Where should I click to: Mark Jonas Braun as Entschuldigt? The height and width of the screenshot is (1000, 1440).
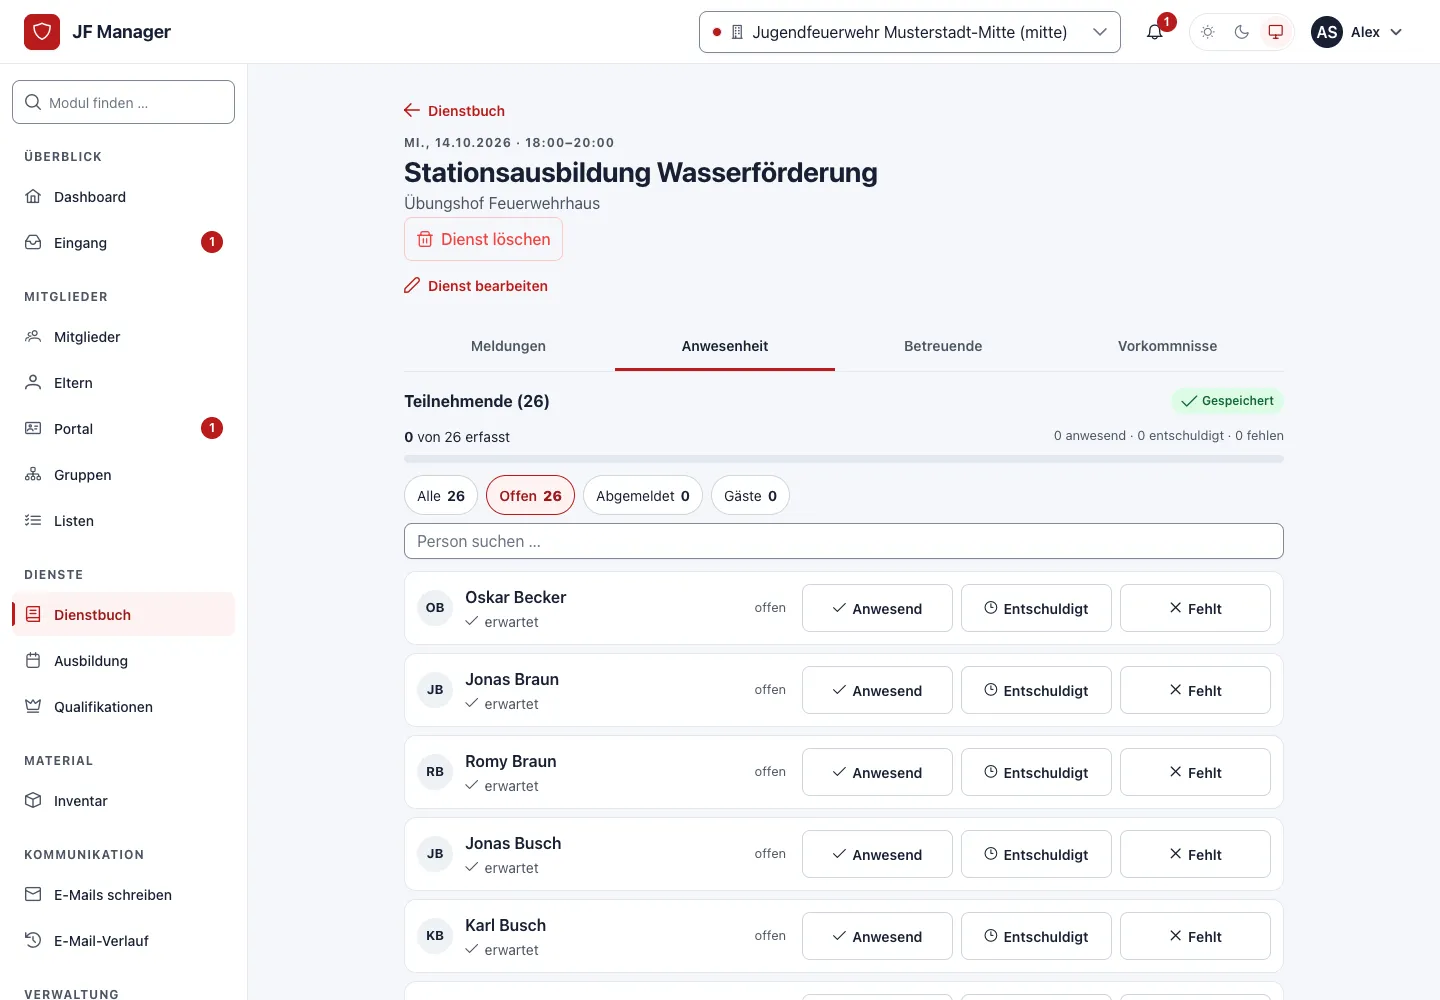1036,690
